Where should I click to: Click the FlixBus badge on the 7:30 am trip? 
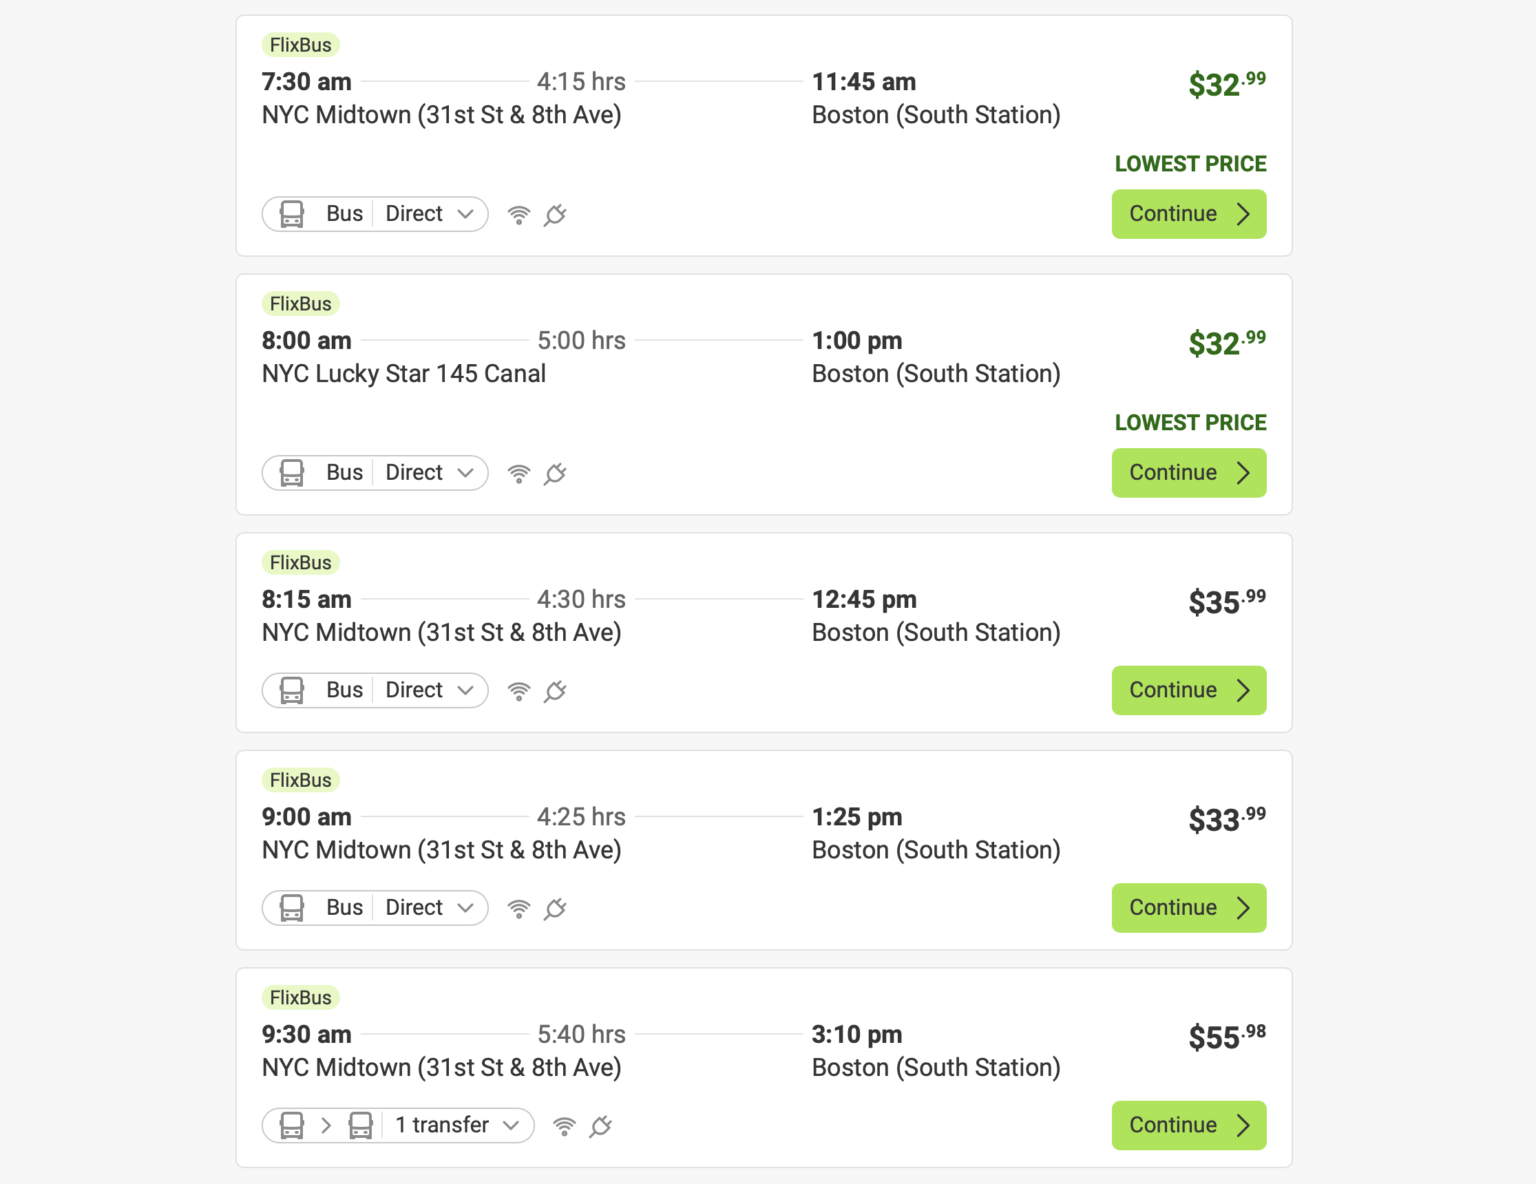300,44
